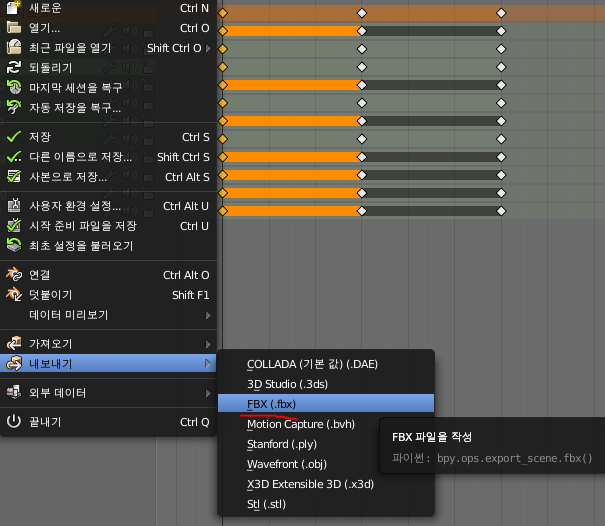This screenshot has width=605, height=526.
Task: Select 끝내기 to quit
Action: (108, 421)
